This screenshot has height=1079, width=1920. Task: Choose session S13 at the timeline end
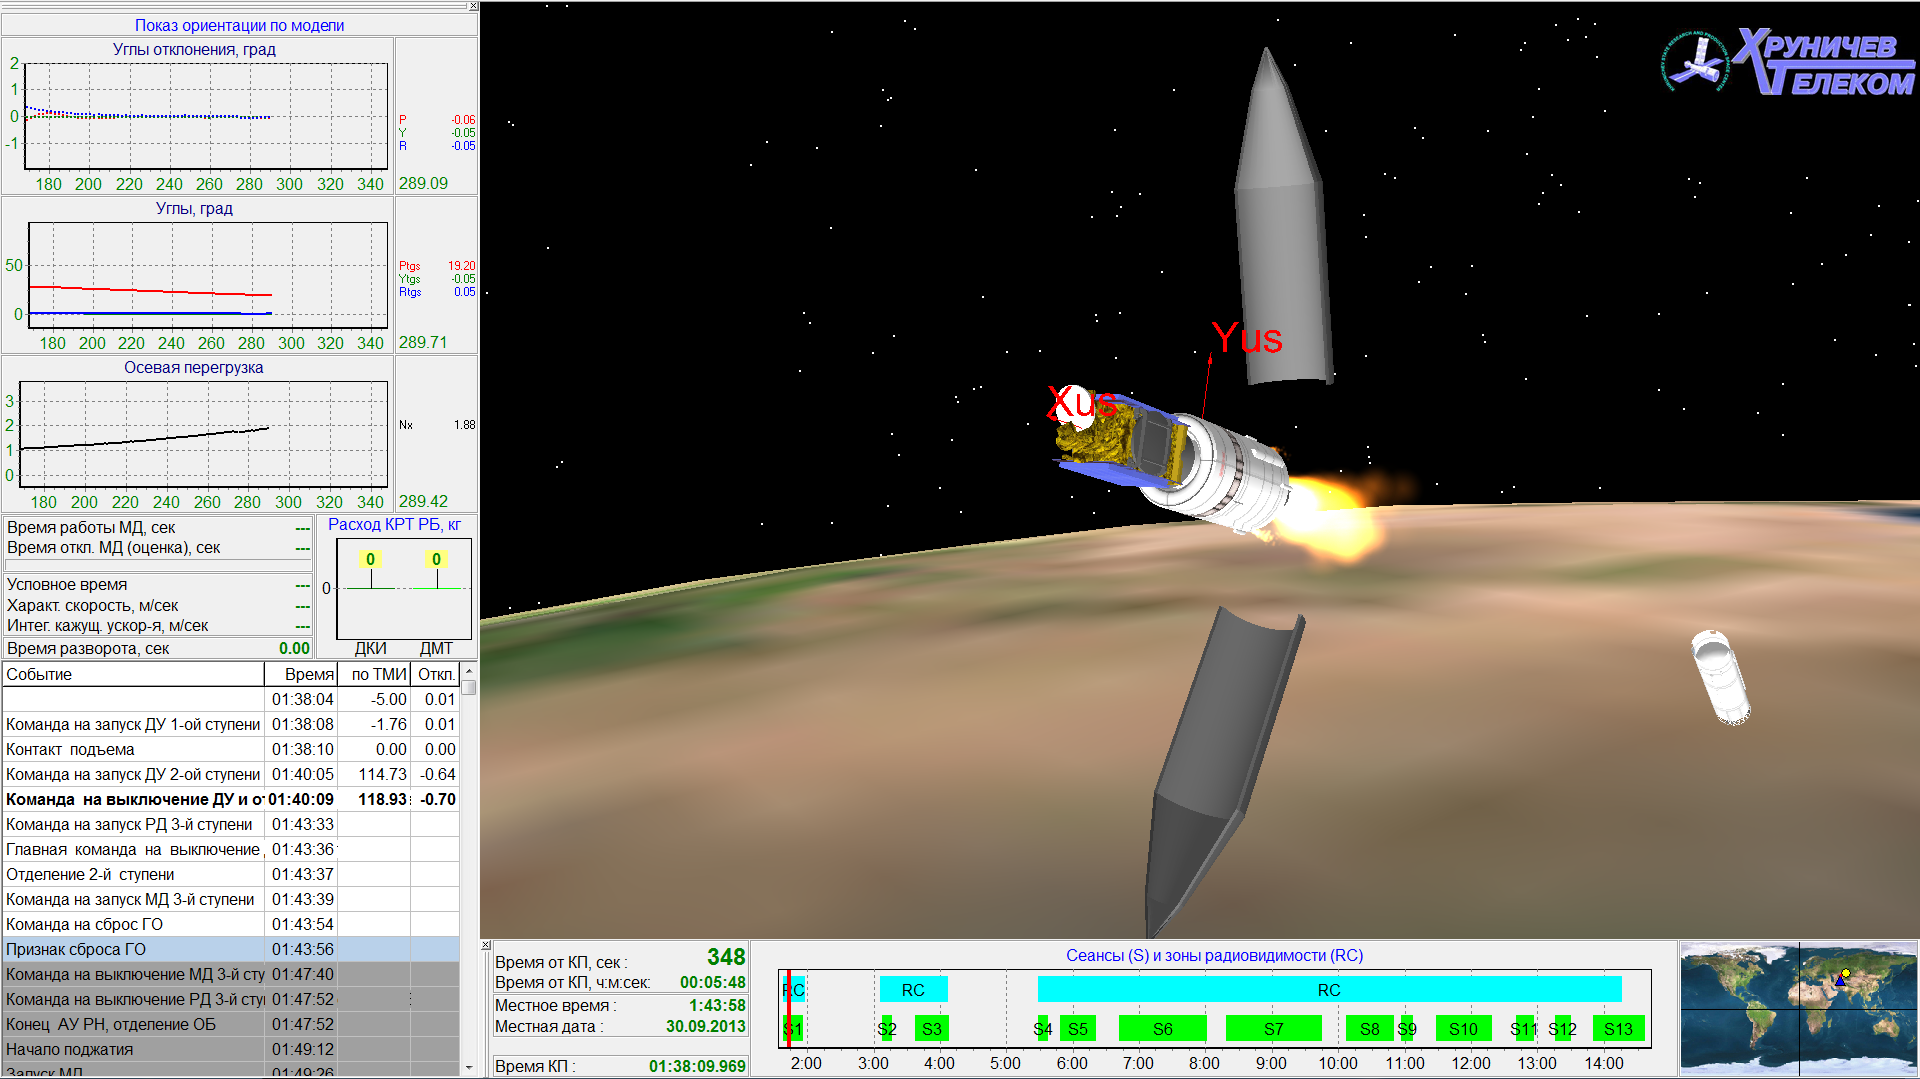[1618, 1029]
